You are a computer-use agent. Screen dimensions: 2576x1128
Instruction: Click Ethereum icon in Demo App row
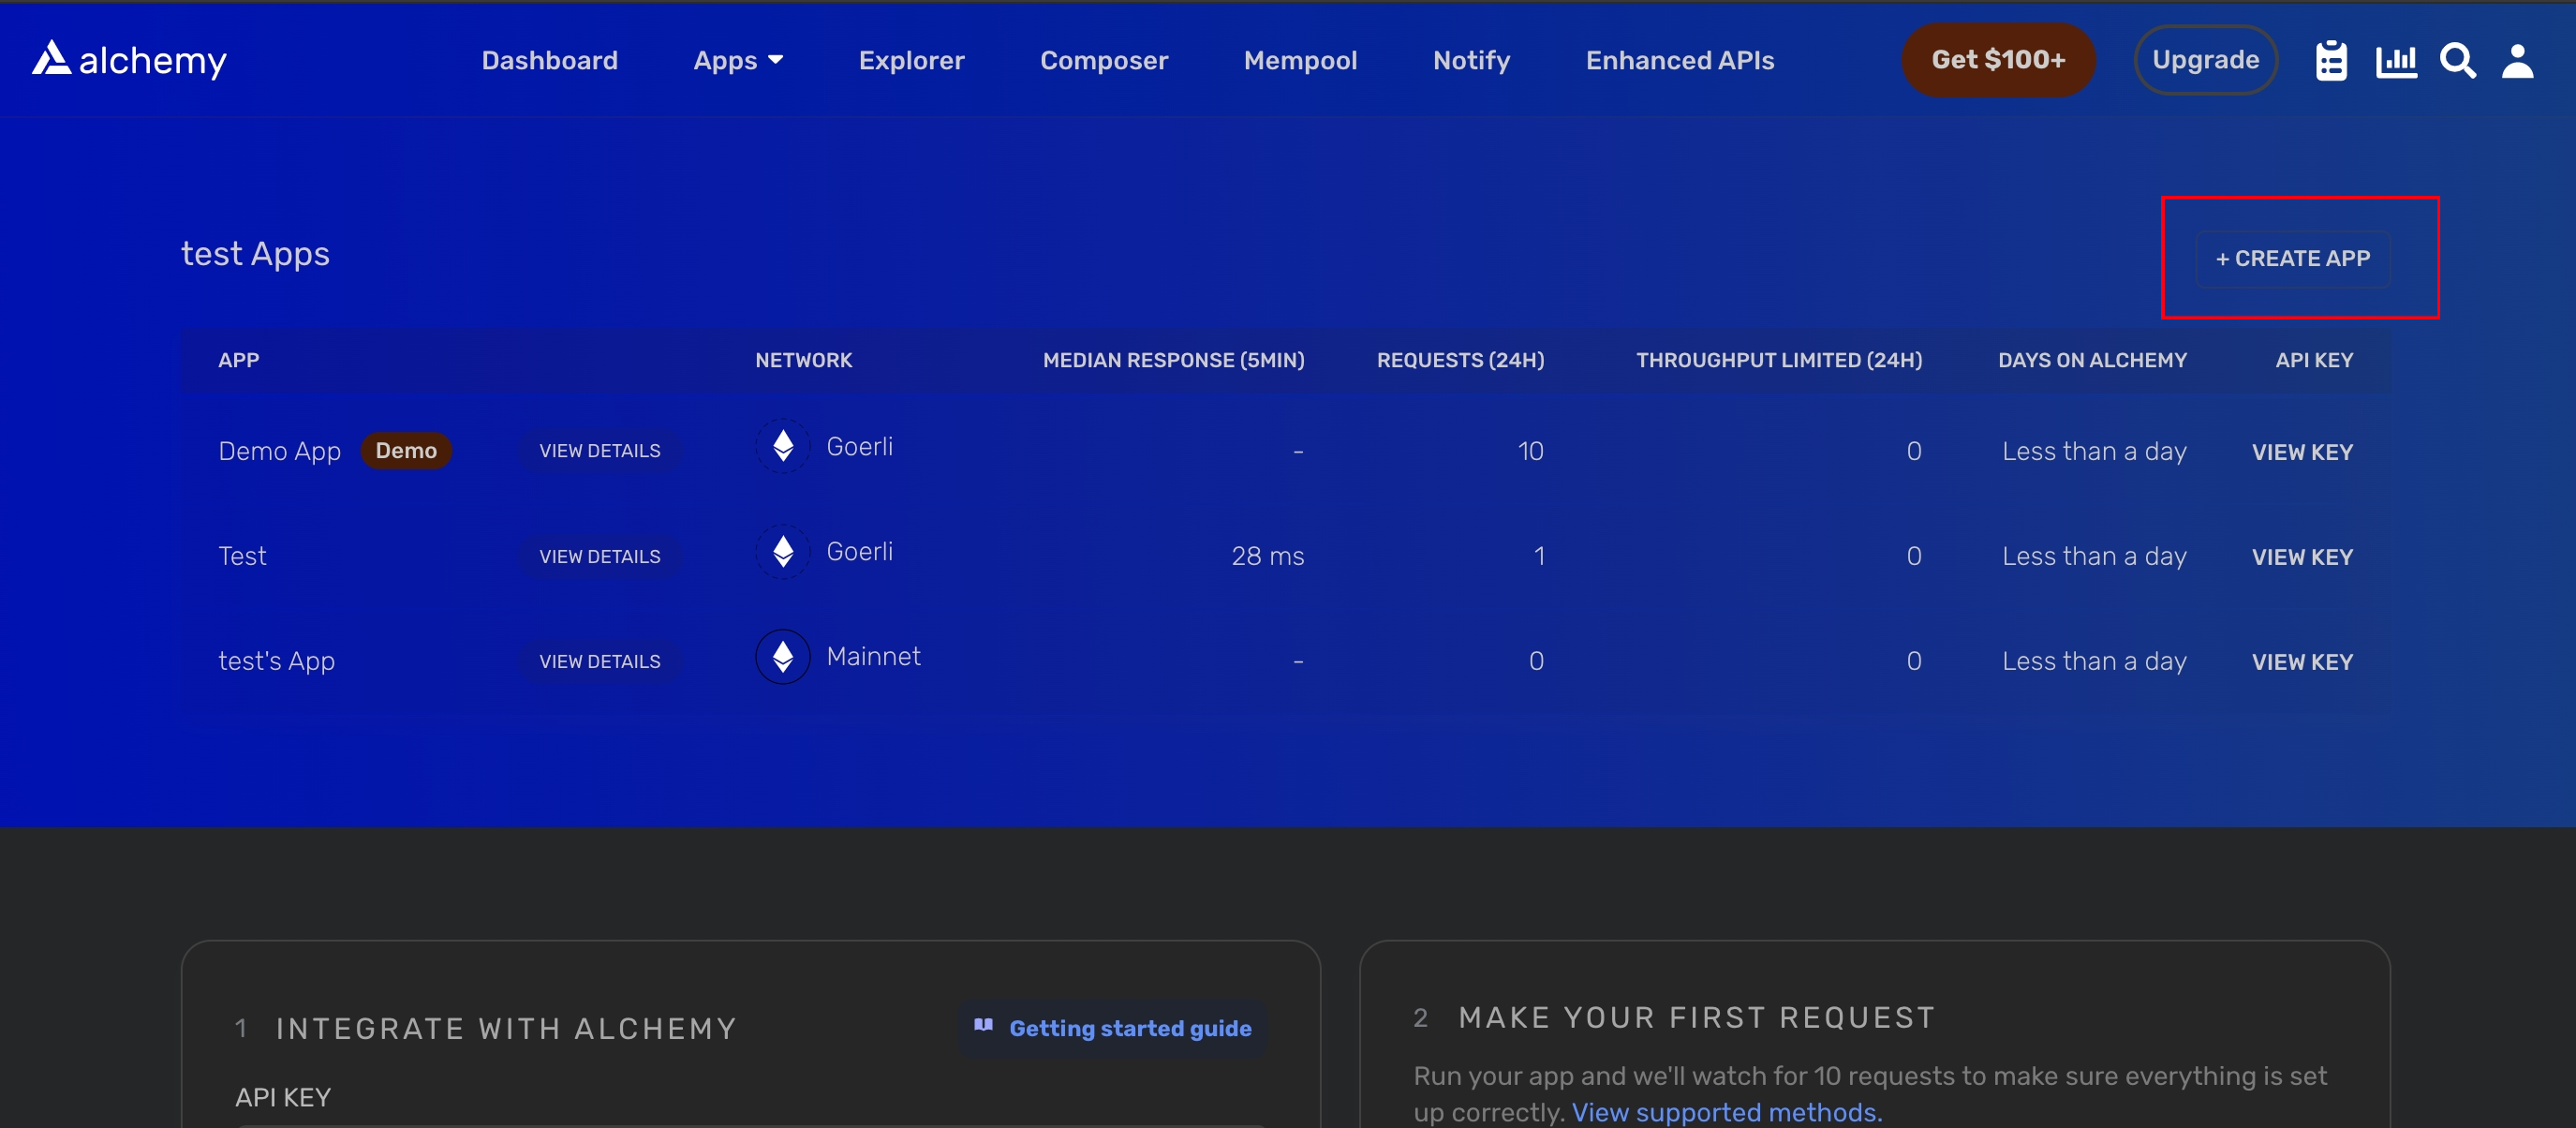[x=783, y=446]
